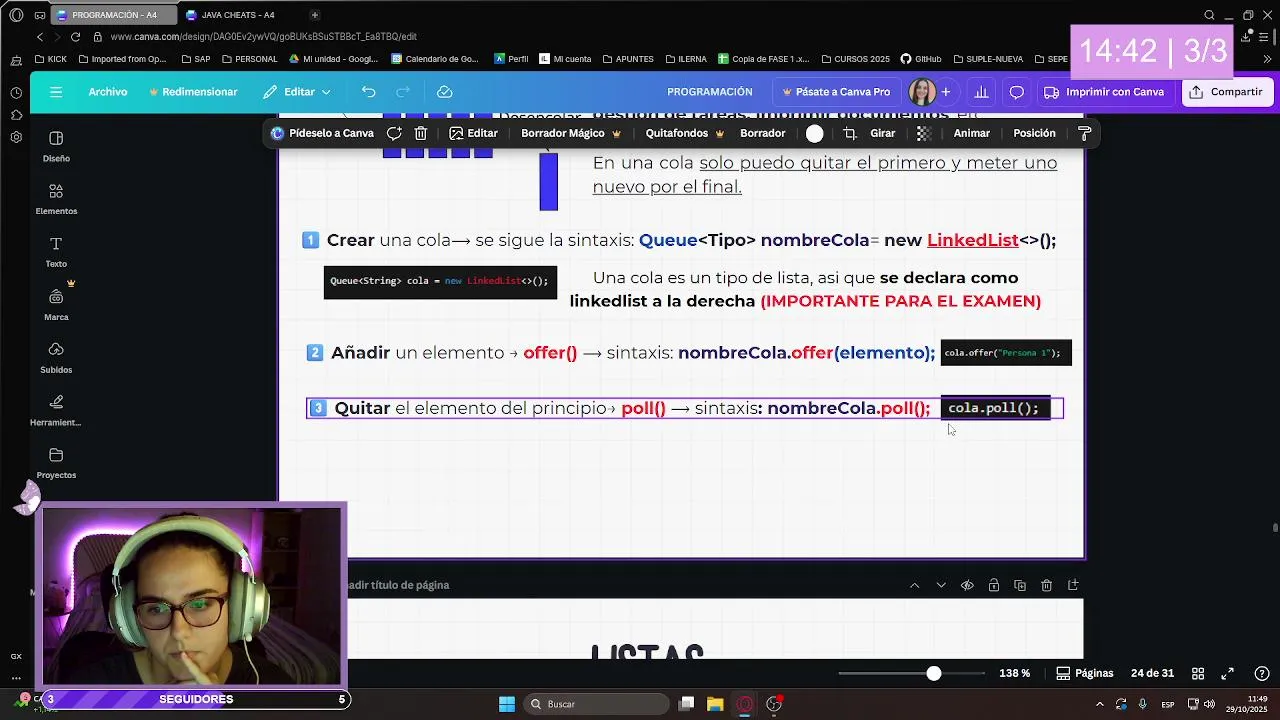Click the PROGRAMACIÓN document title

point(710,92)
